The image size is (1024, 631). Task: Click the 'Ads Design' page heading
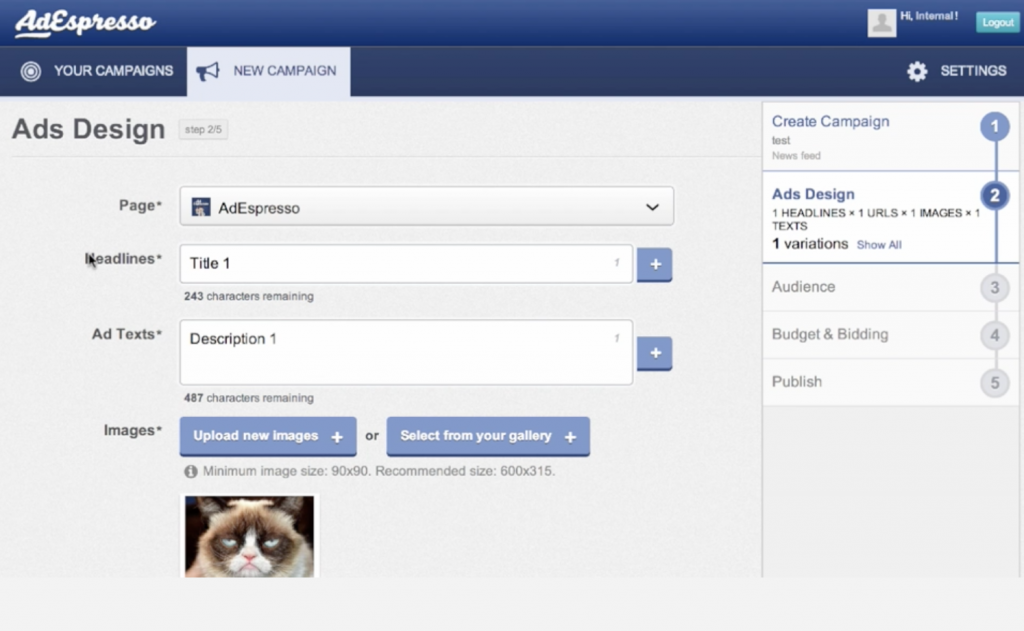[88, 129]
